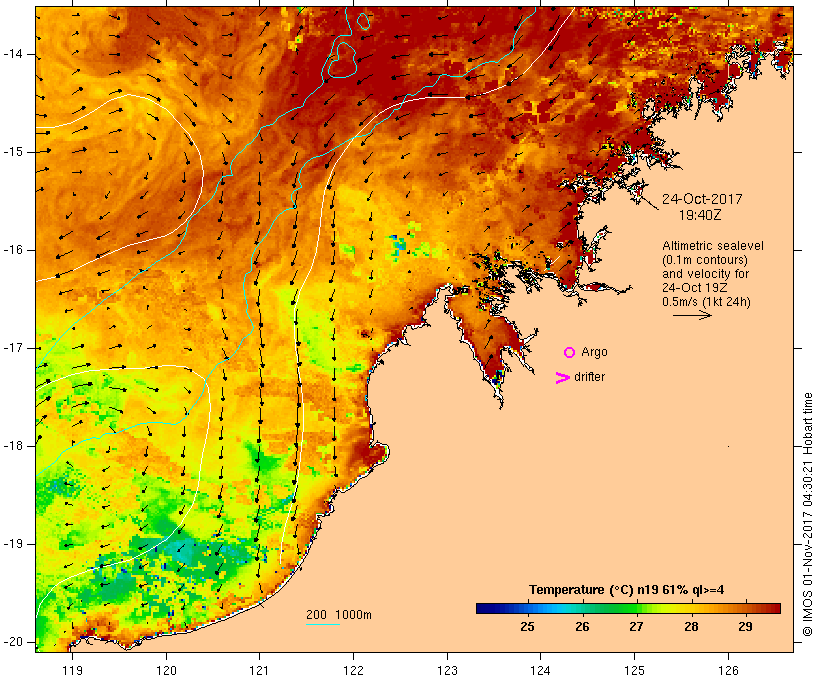Click the 125 longitude axis label
820x680 pixels.
[635, 670]
